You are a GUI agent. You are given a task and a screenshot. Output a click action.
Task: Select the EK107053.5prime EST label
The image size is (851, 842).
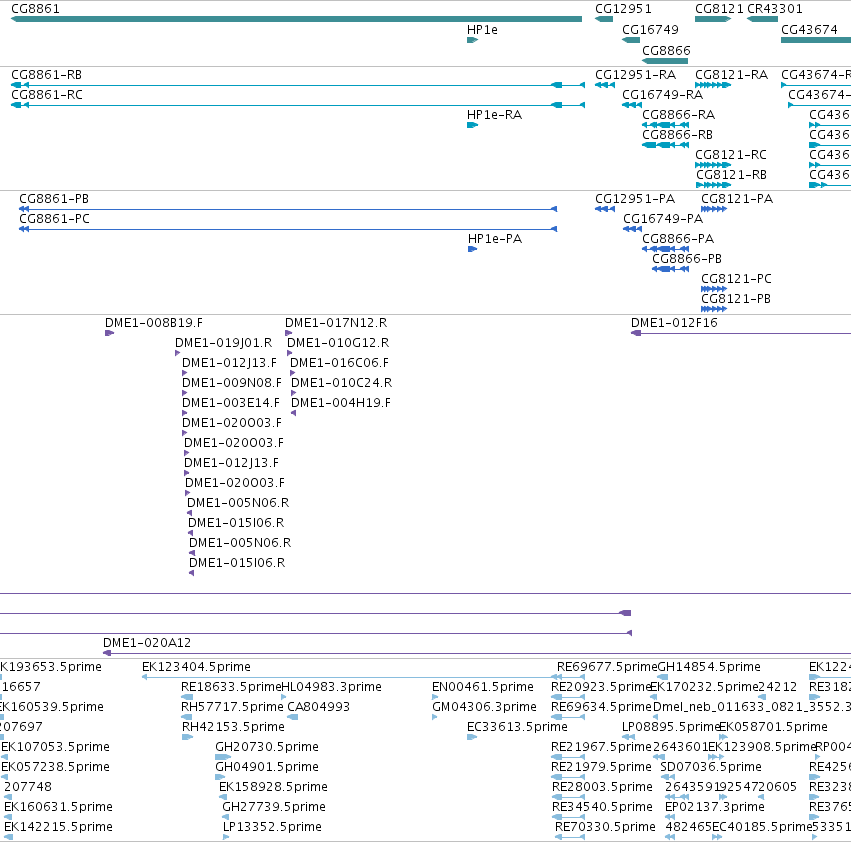tap(55, 747)
